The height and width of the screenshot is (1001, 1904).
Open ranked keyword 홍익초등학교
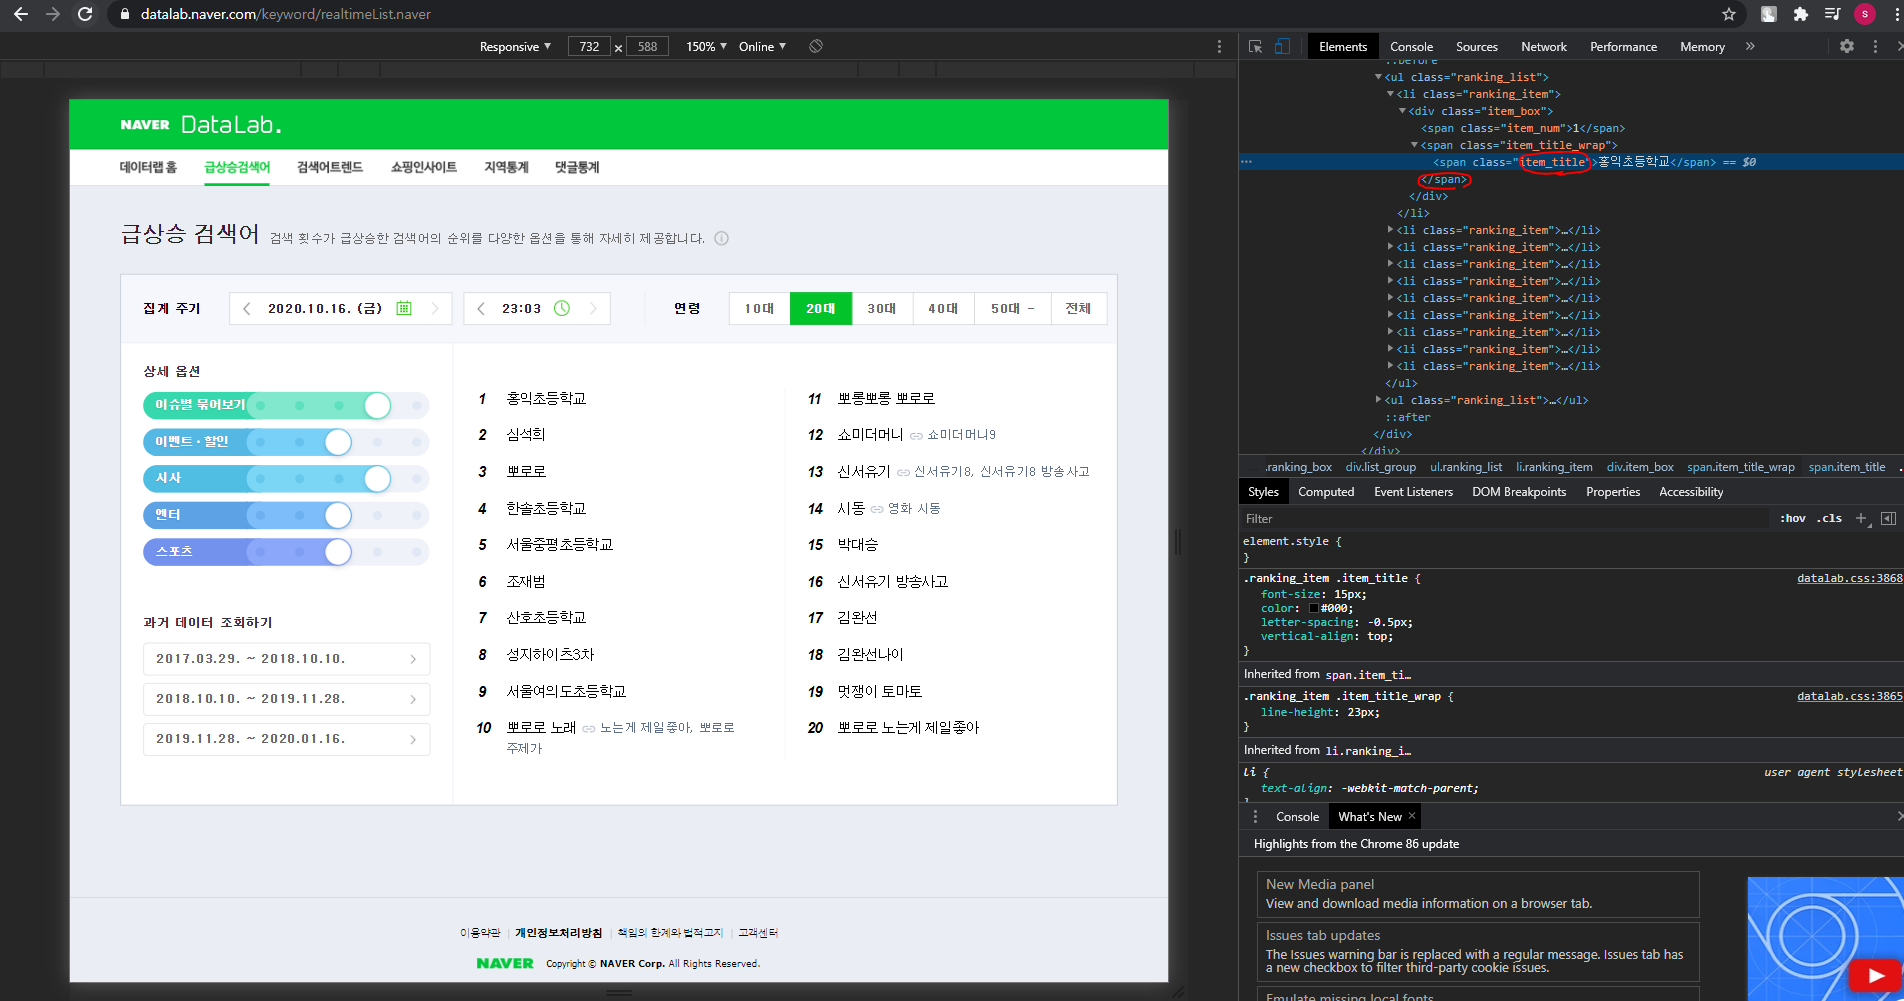click(546, 398)
